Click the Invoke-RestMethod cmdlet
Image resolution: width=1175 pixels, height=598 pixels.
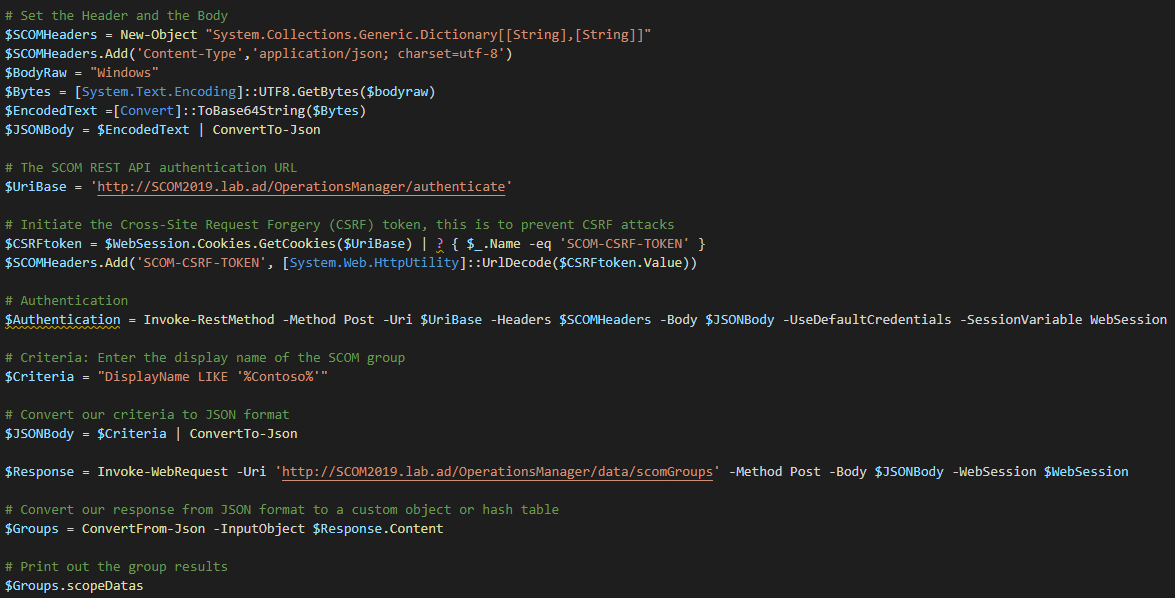[x=209, y=320]
